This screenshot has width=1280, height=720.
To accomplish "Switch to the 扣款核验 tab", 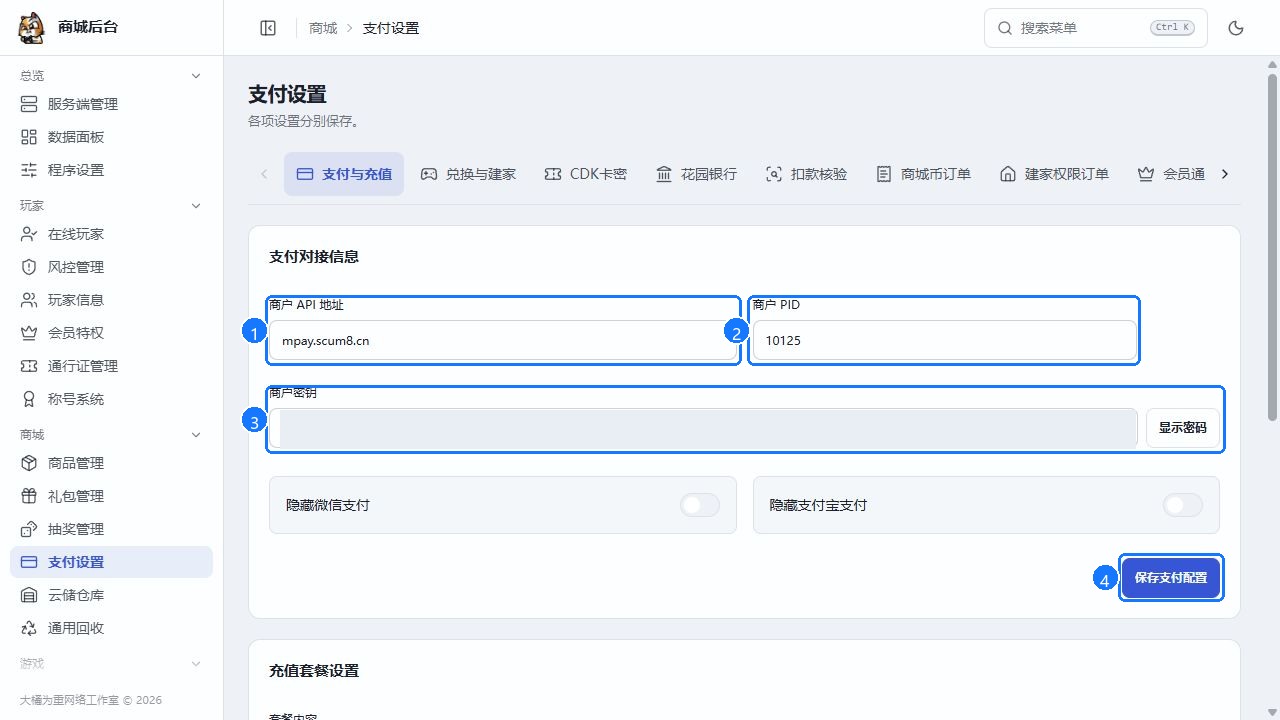I will (806, 174).
